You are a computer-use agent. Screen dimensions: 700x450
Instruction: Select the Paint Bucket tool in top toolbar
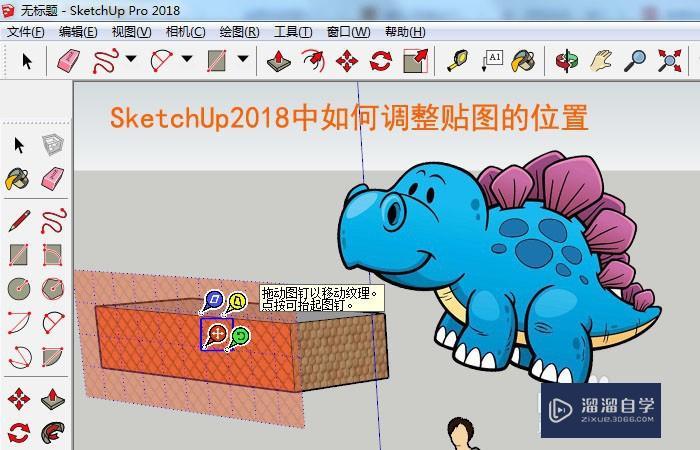(523, 61)
